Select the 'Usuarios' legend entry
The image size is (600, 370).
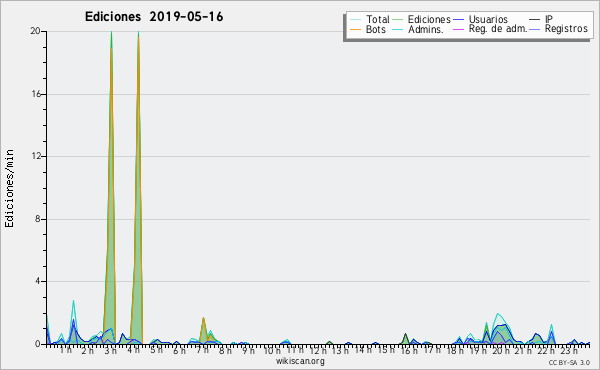[488, 19]
